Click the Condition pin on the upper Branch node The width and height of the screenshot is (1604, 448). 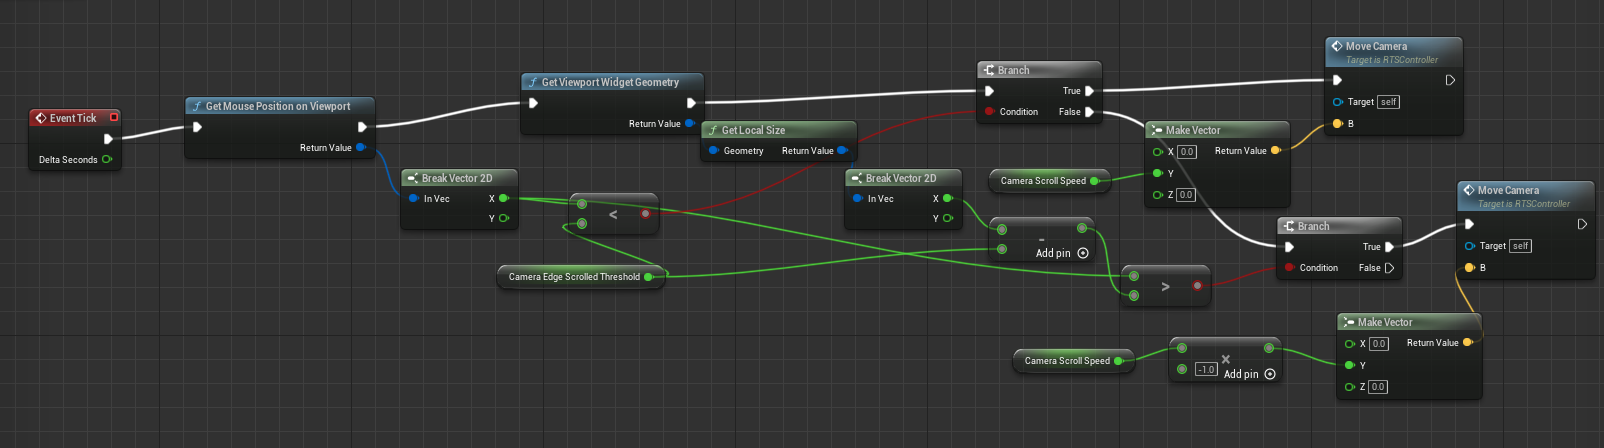[989, 112]
